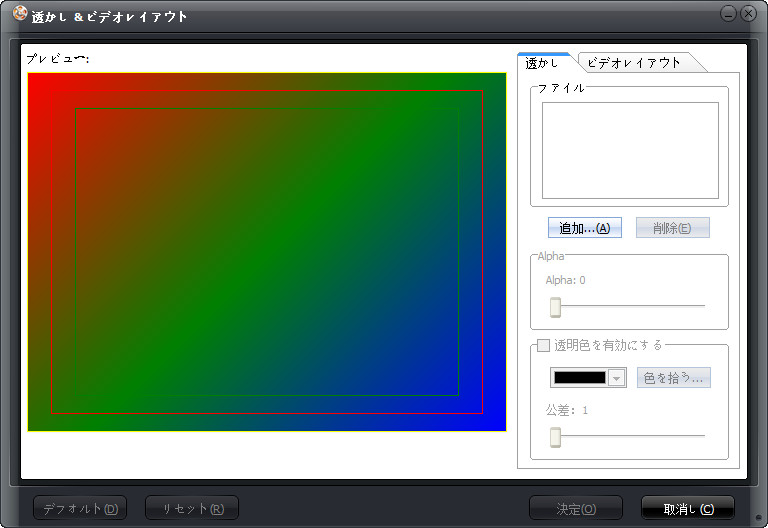Click the プレビュー label
This screenshot has height=528, width=768.
coord(57,59)
